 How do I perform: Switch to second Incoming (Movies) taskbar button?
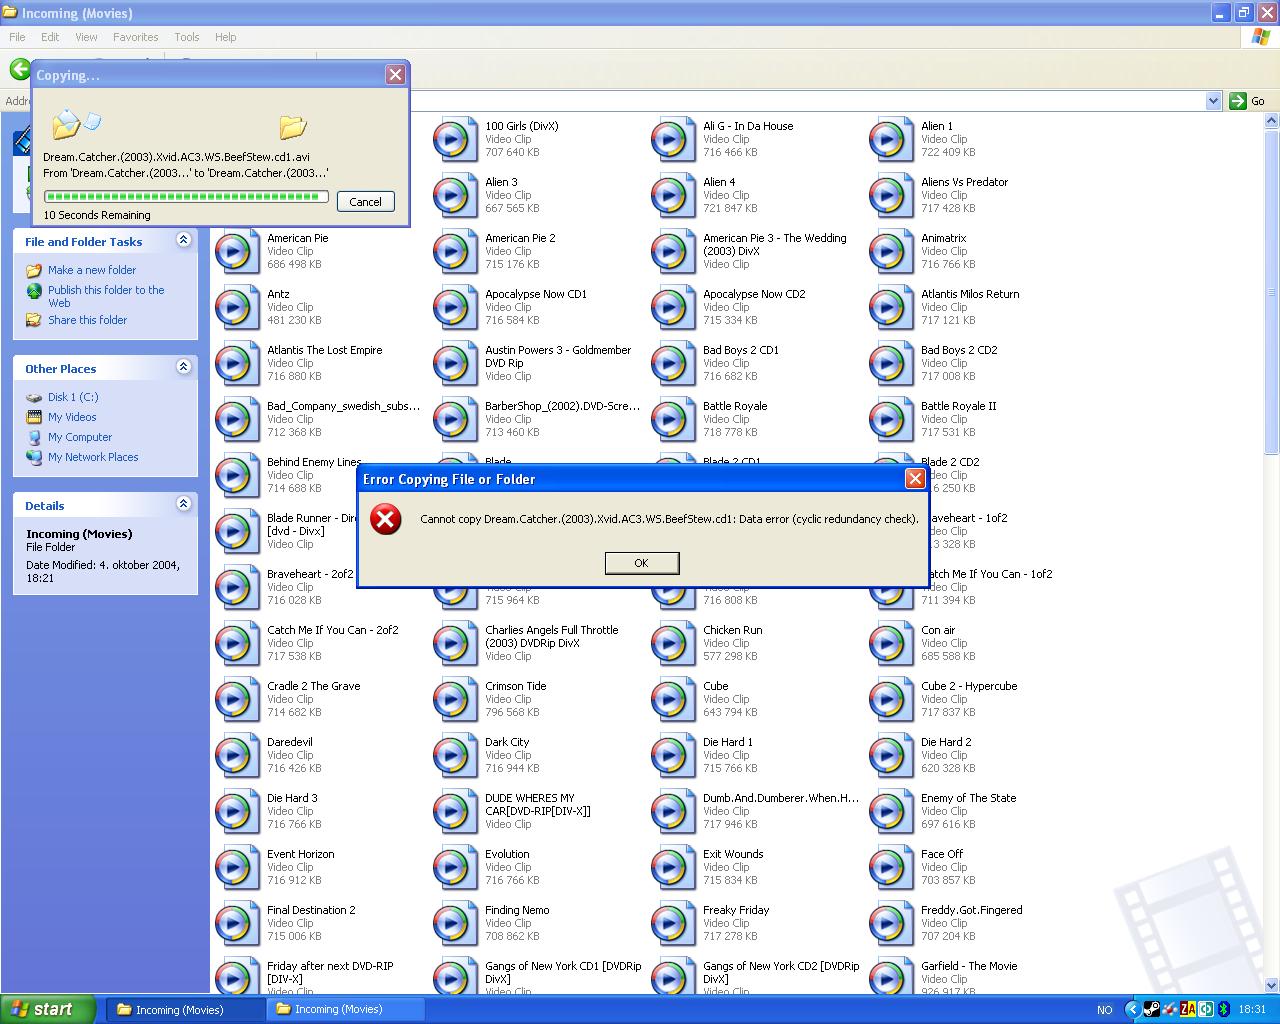(x=346, y=1009)
